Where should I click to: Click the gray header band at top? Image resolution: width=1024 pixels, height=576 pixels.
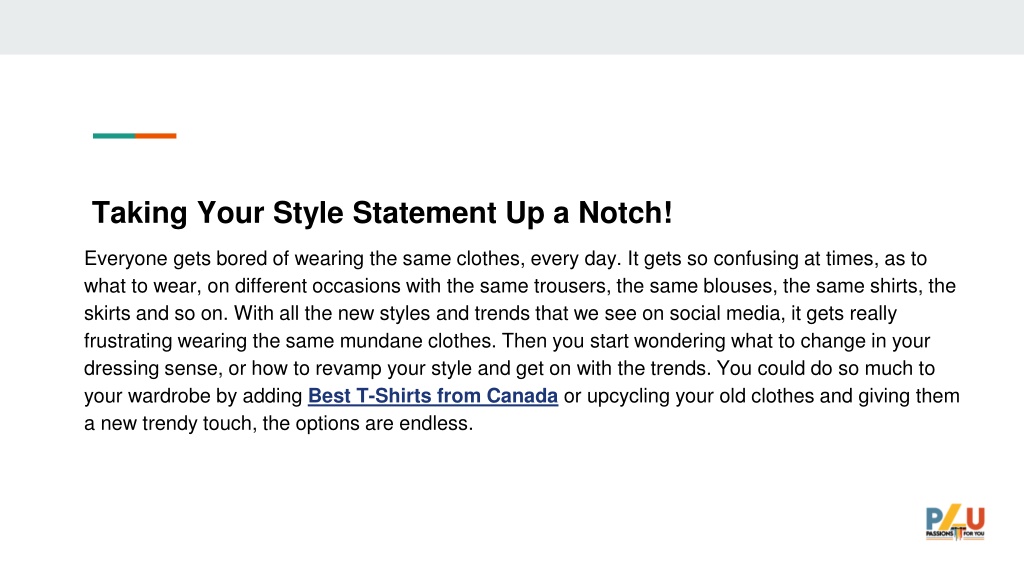tap(512, 27)
